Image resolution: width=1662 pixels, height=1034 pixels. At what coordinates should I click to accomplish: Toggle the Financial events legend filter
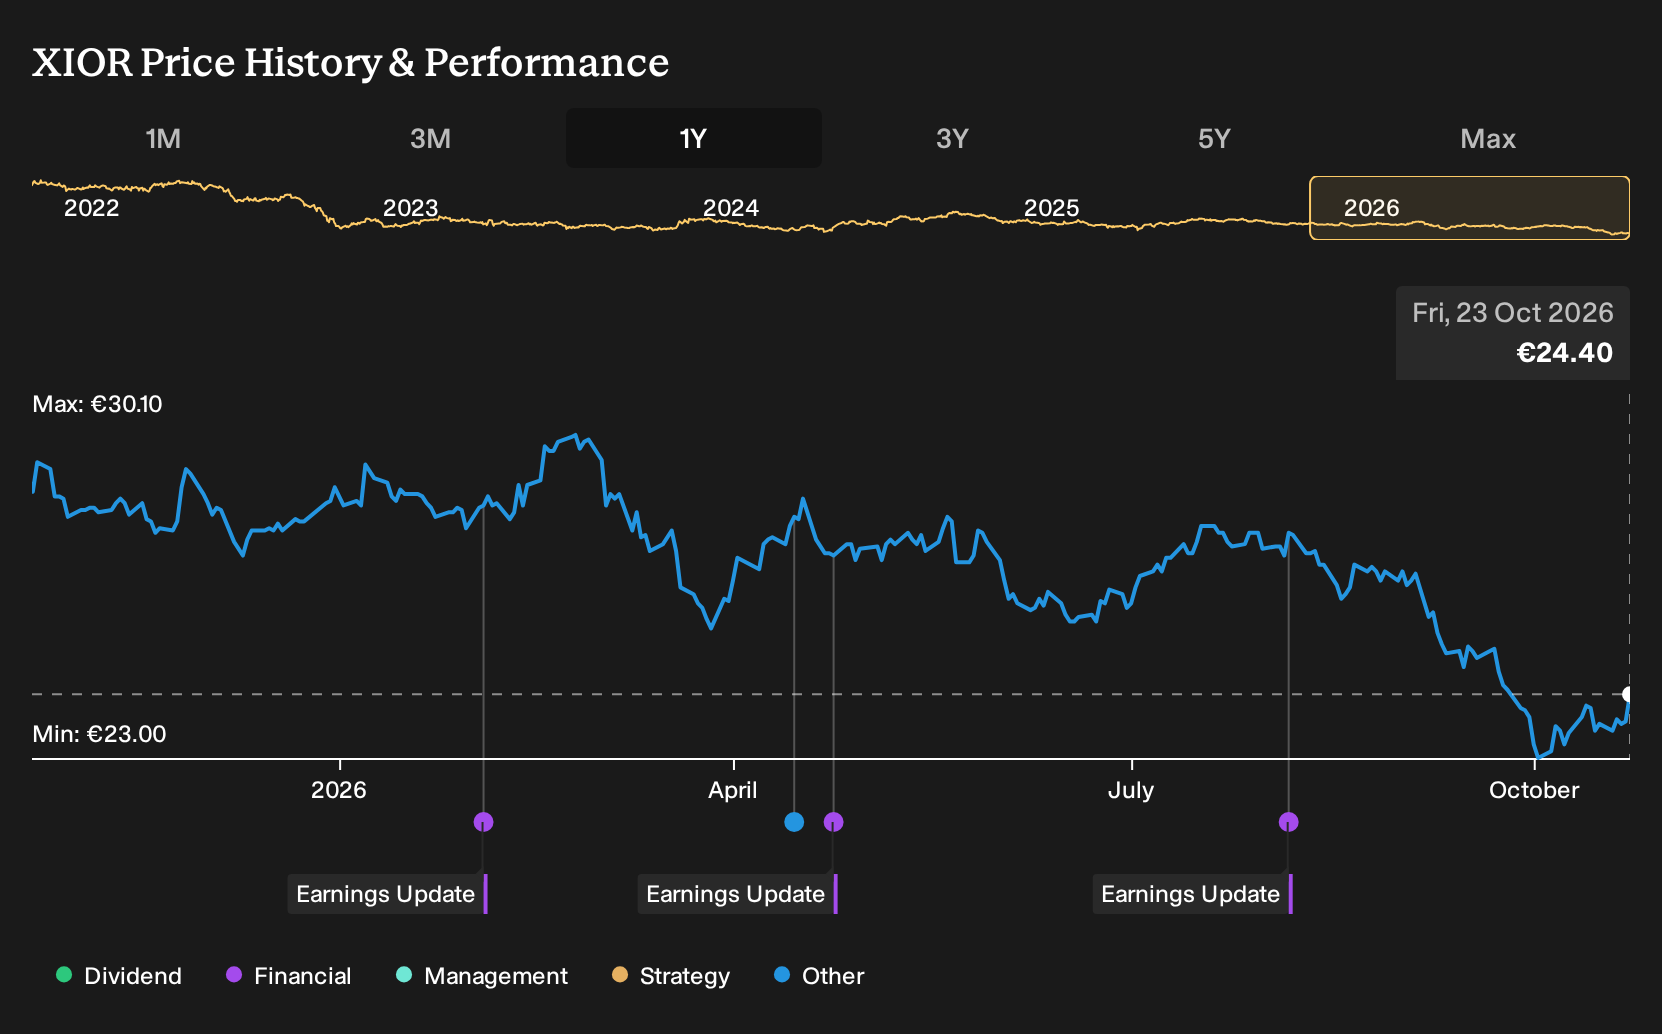(289, 975)
